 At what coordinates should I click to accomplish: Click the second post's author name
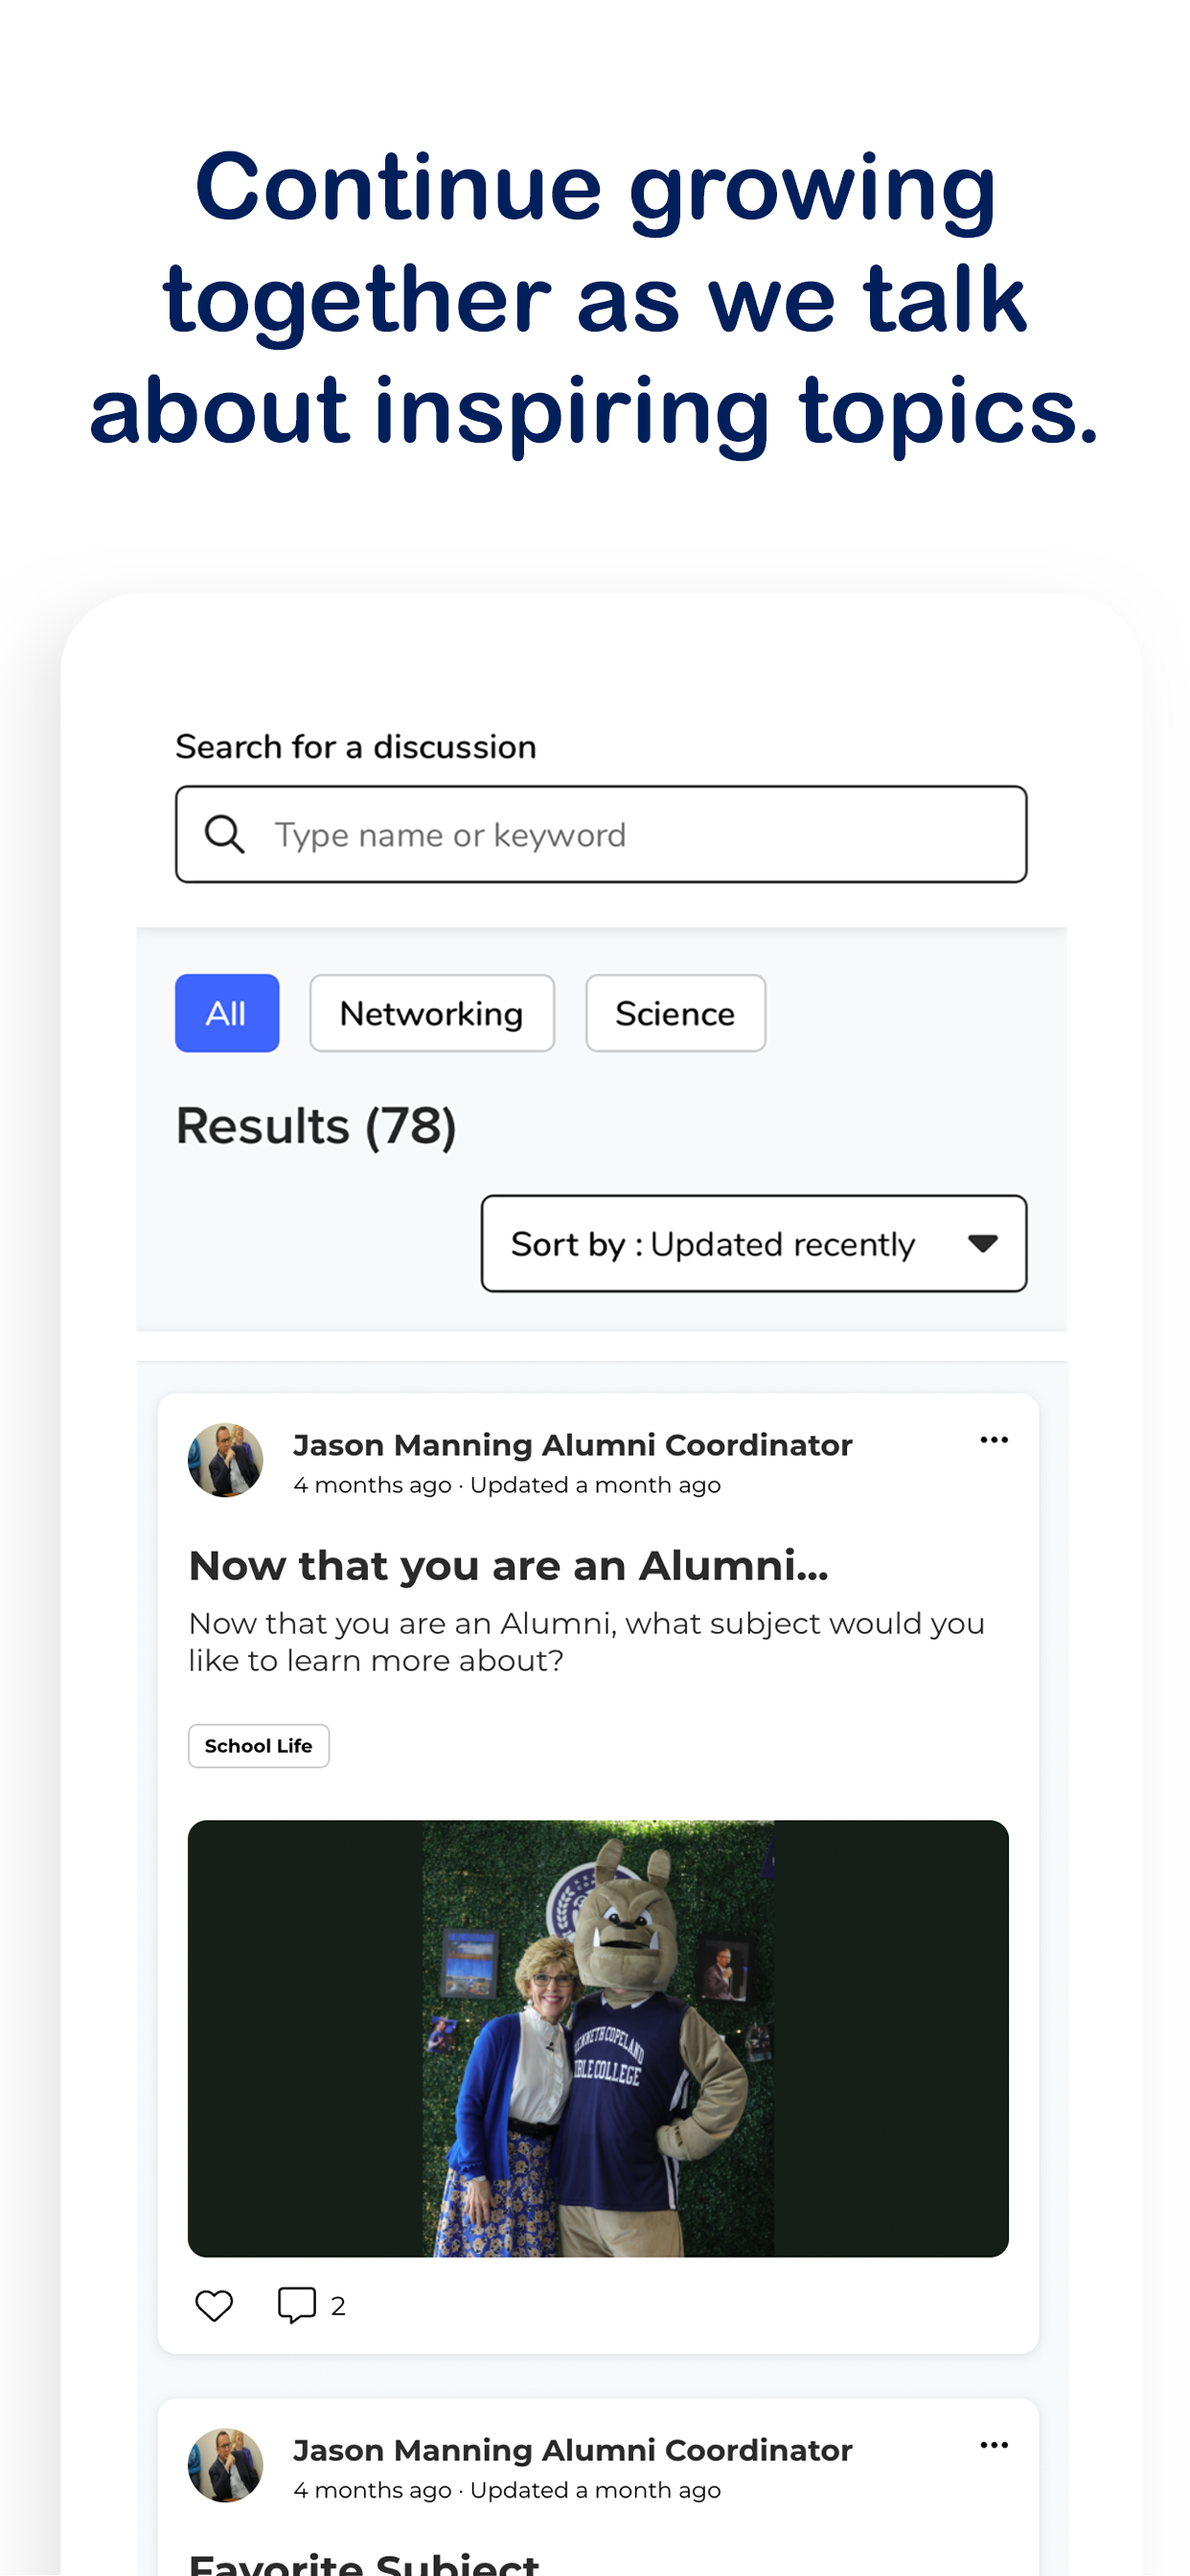tap(572, 2450)
